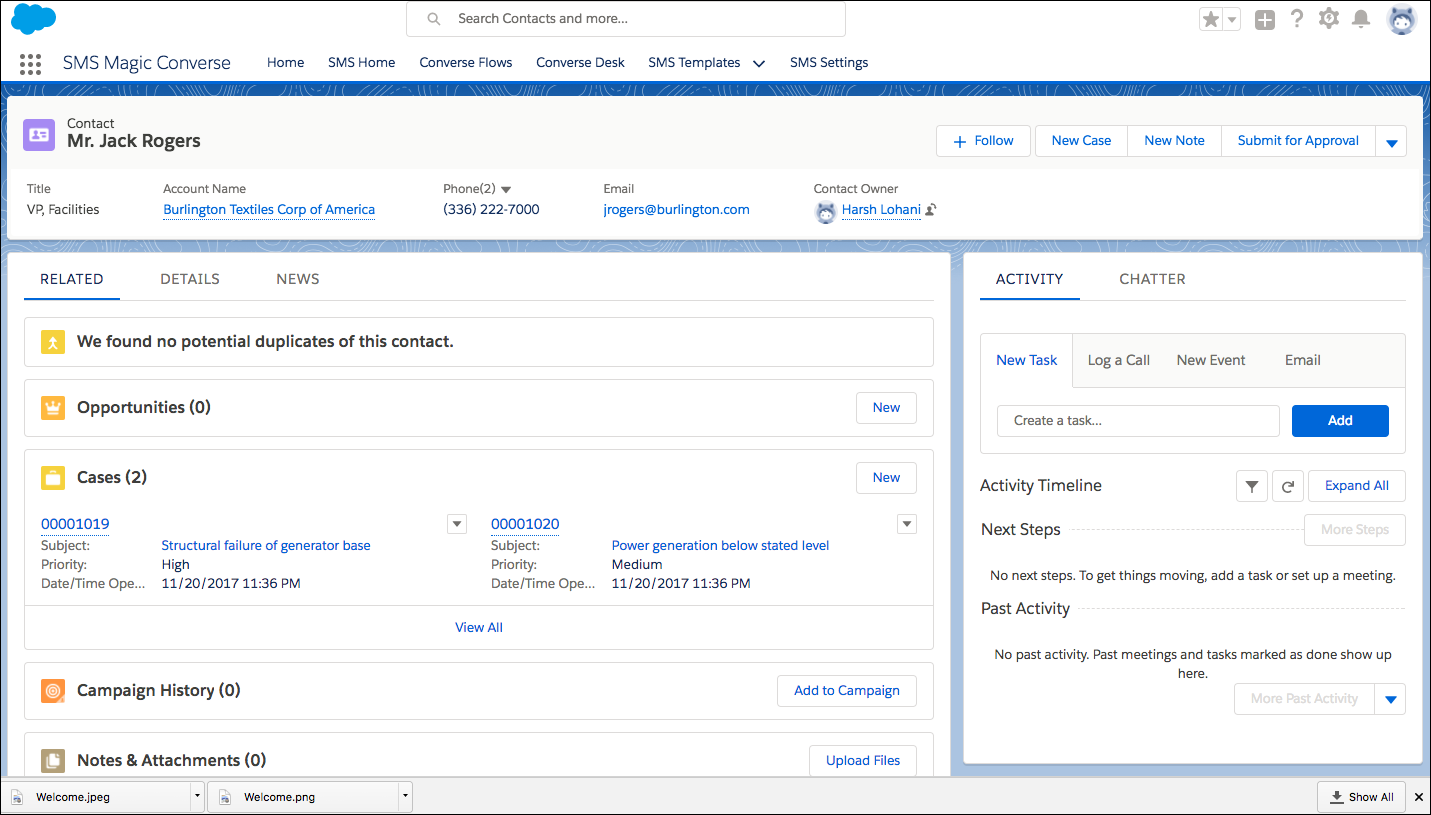
Task: Click the Welcome.jpeg file icon
Action: tap(17, 797)
